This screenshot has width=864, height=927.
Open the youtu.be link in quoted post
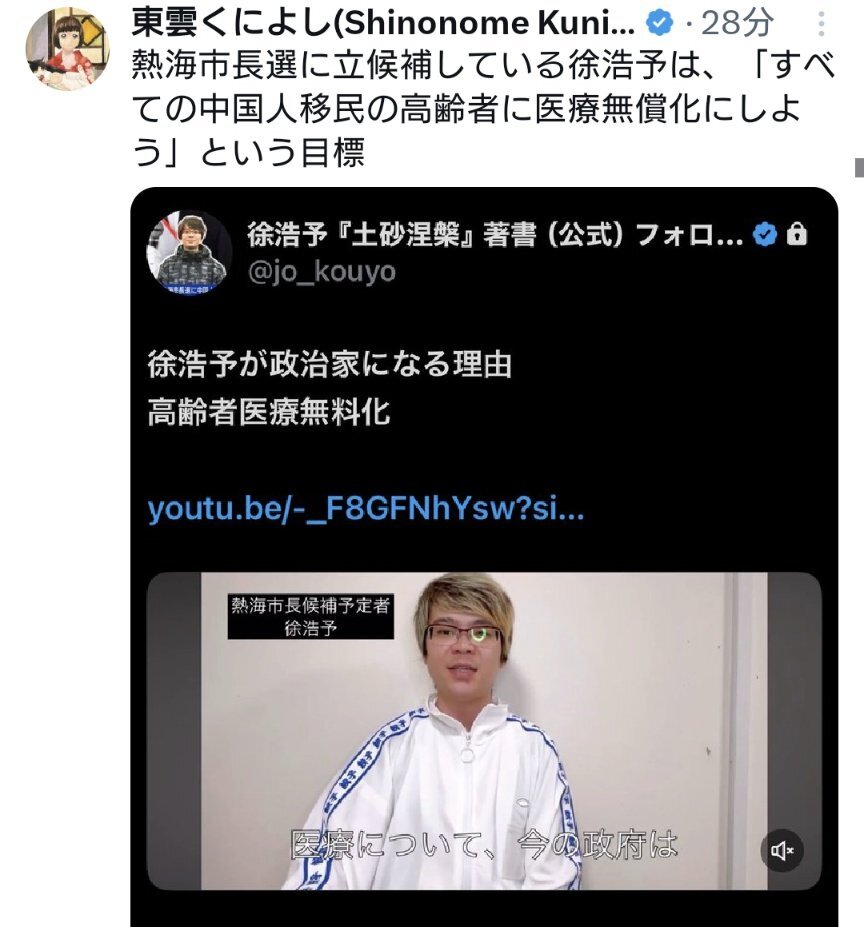pyautogui.click(x=365, y=509)
